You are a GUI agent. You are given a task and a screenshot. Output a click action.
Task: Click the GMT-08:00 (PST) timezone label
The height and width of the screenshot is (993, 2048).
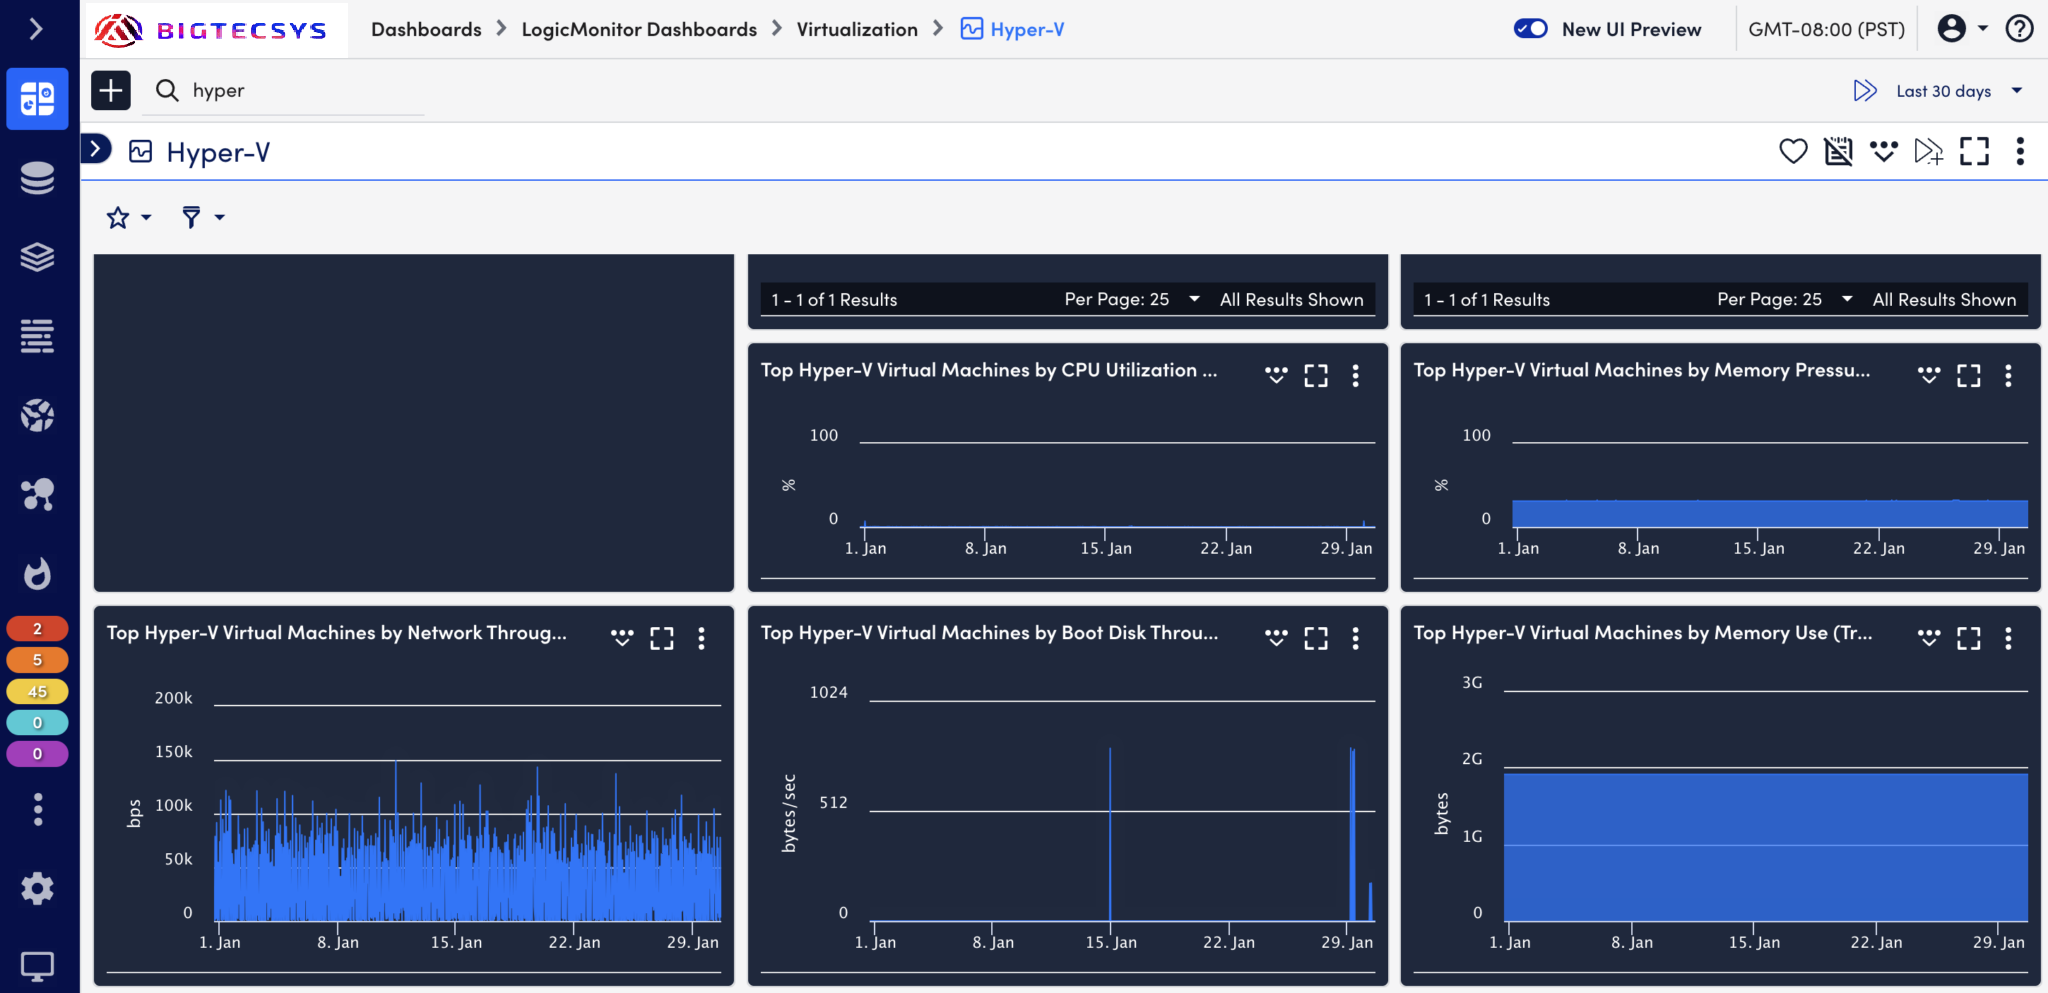(1826, 29)
